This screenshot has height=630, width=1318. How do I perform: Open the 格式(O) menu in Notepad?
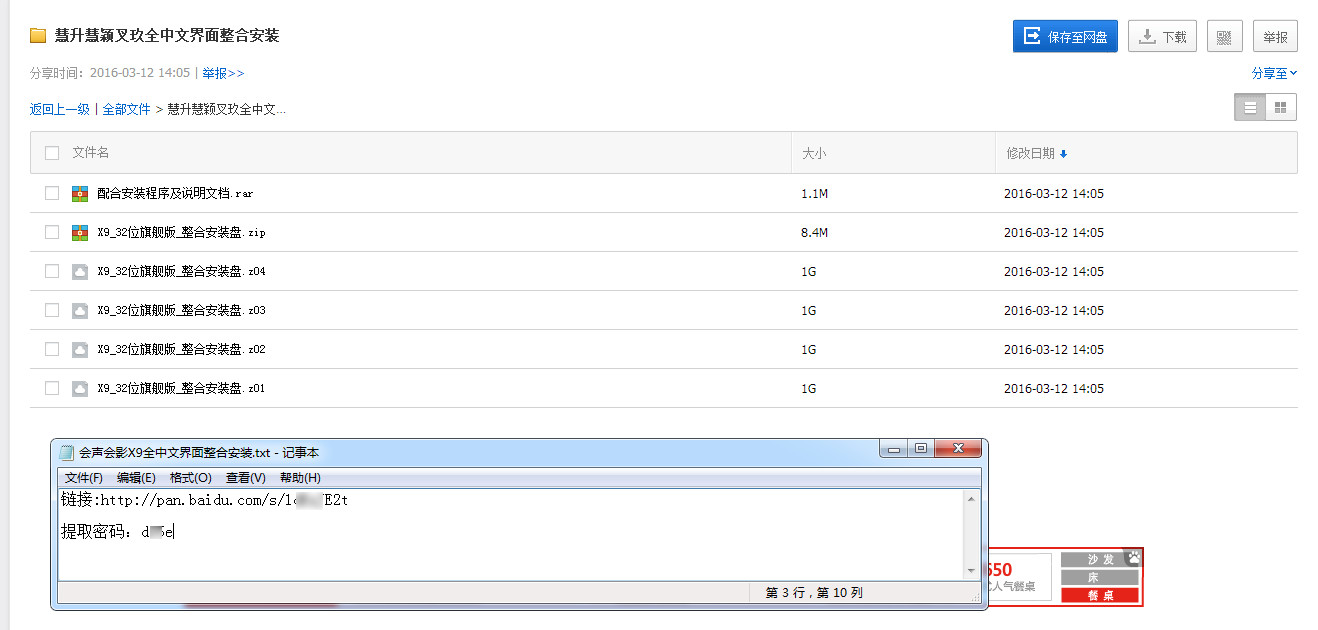pyautogui.click(x=190, y=478)
